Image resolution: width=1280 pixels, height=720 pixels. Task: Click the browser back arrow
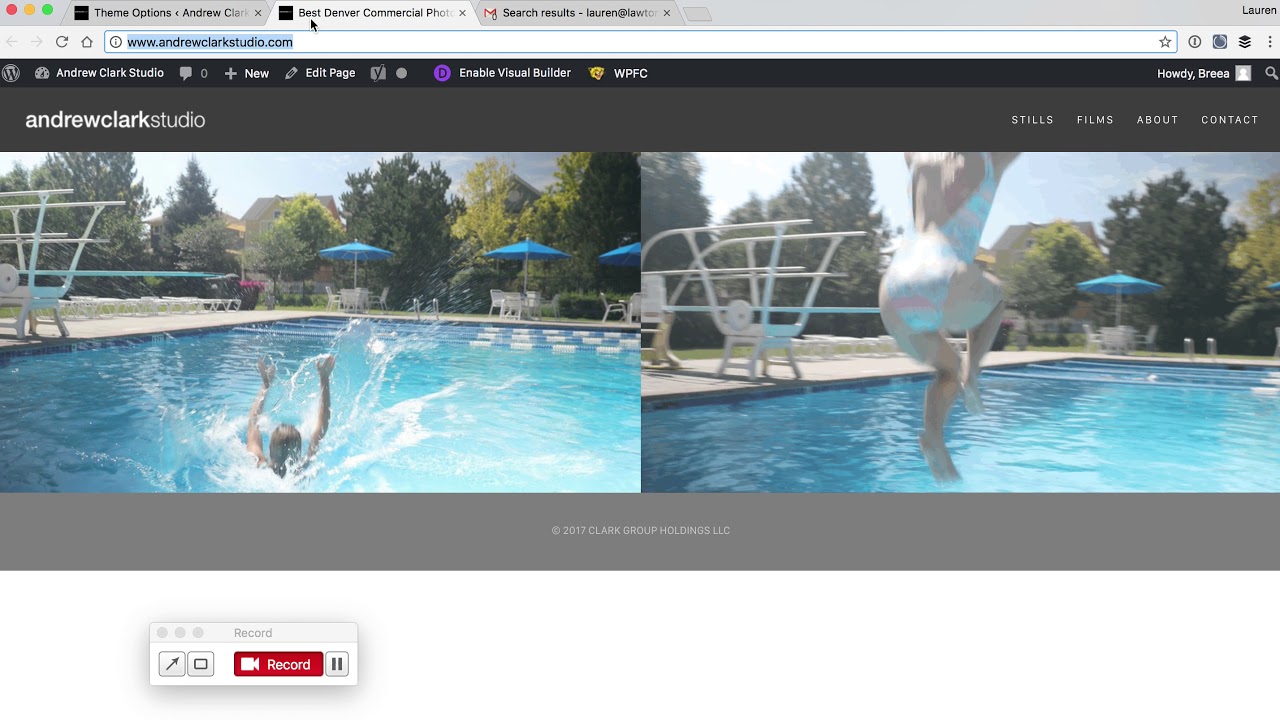[x=12, y=42]
